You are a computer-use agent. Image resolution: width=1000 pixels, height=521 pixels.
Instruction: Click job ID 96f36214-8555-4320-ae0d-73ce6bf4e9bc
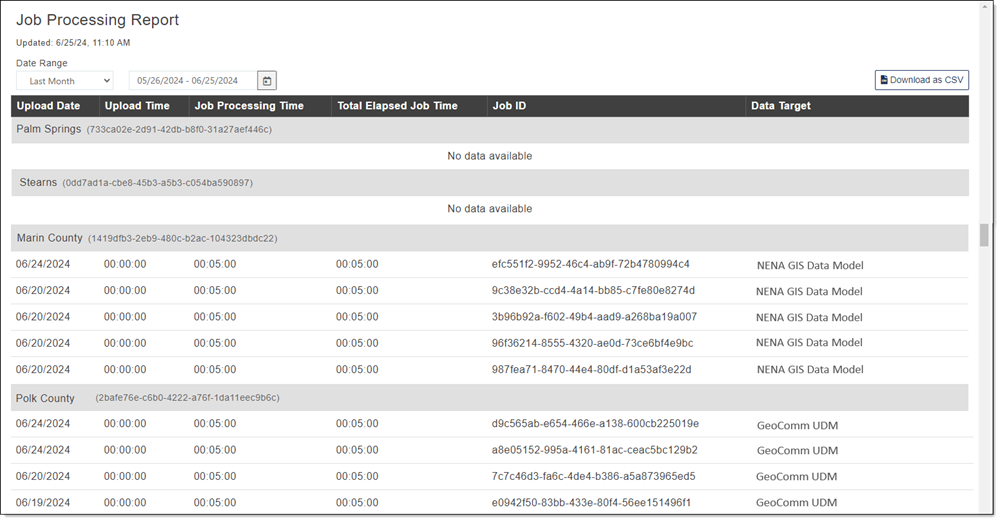click(x=592, y=343)
